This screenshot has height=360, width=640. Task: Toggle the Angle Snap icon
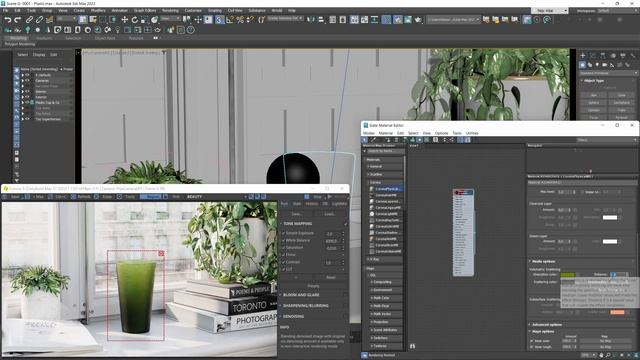point(230,20)
